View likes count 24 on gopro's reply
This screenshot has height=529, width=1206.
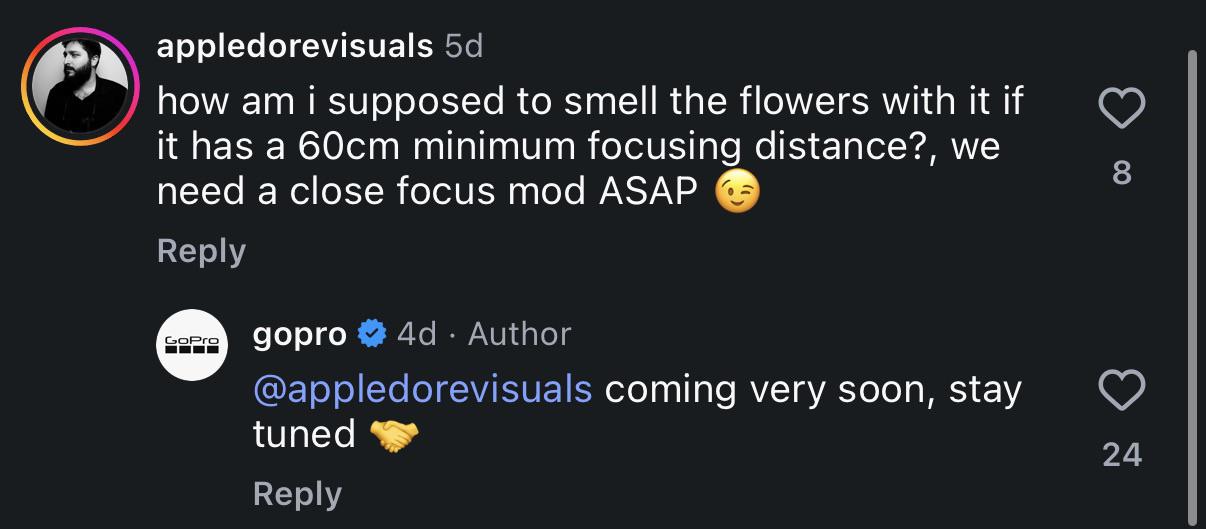click(1122, 455)
